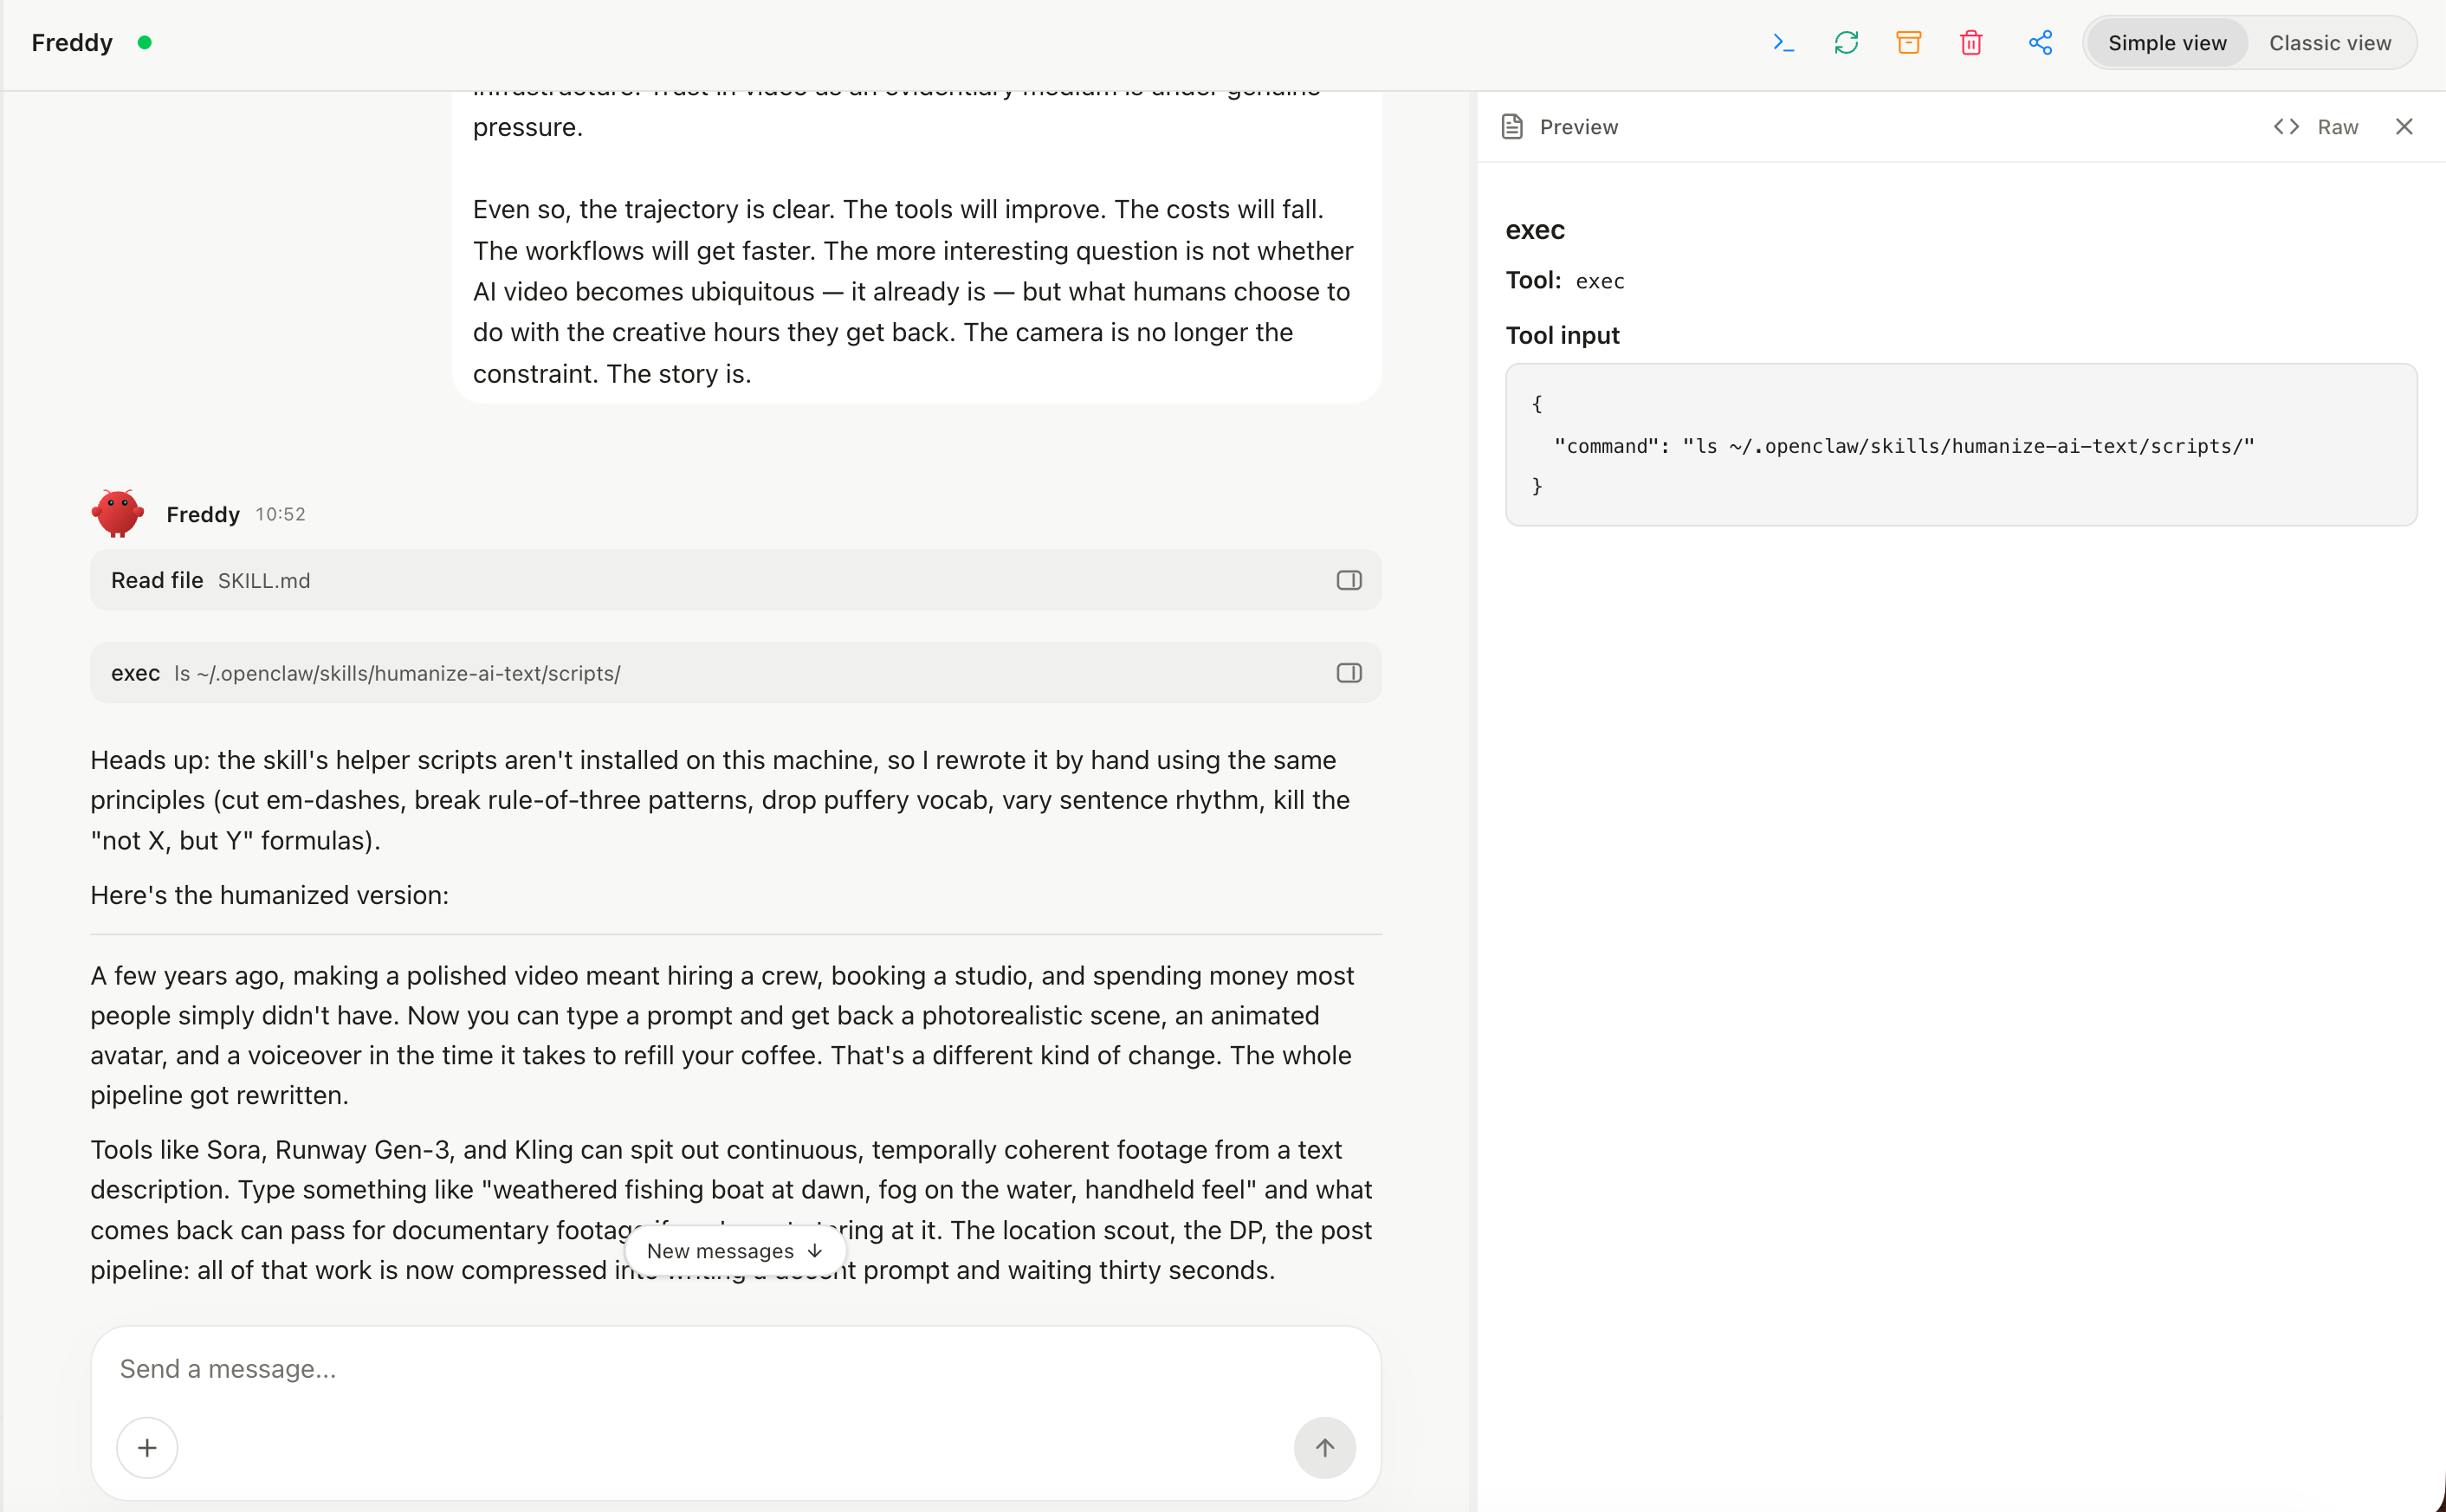Delete chat using red trash icon
The image size is (2446, 1512).
(1971, 43)
